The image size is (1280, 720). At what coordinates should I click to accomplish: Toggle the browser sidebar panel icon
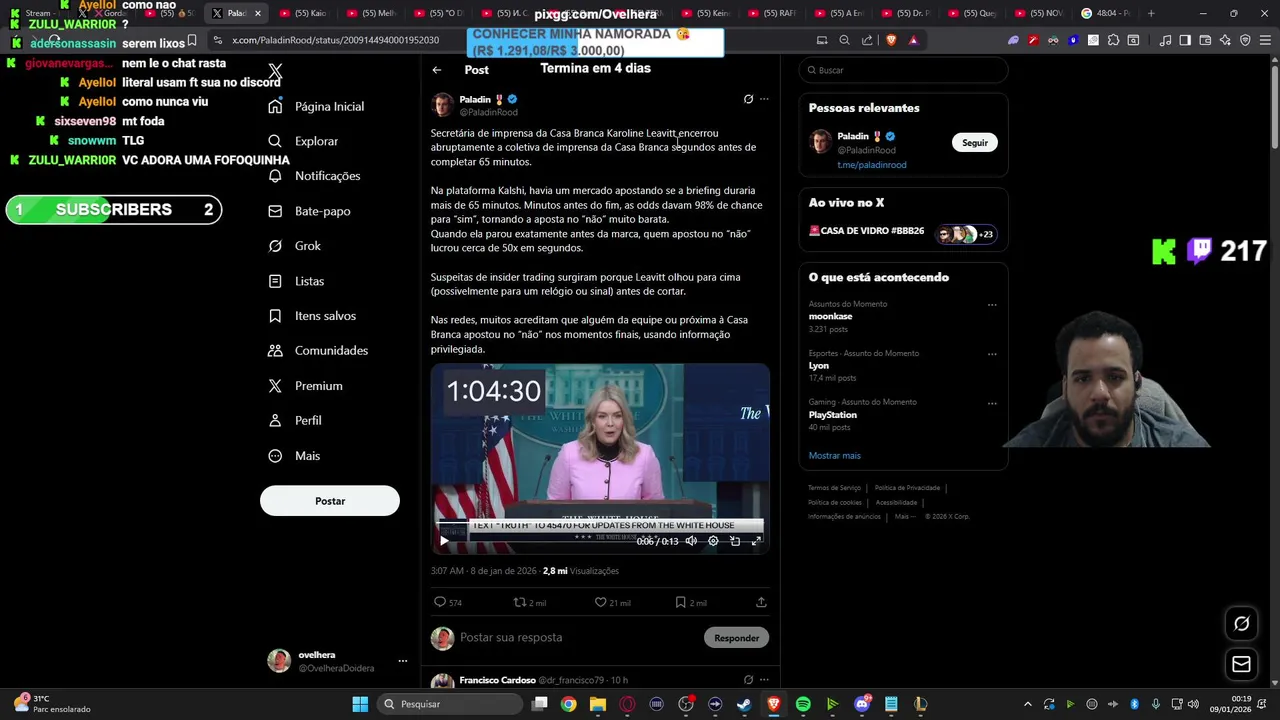pyautogui.click(x=1185, y=40)
